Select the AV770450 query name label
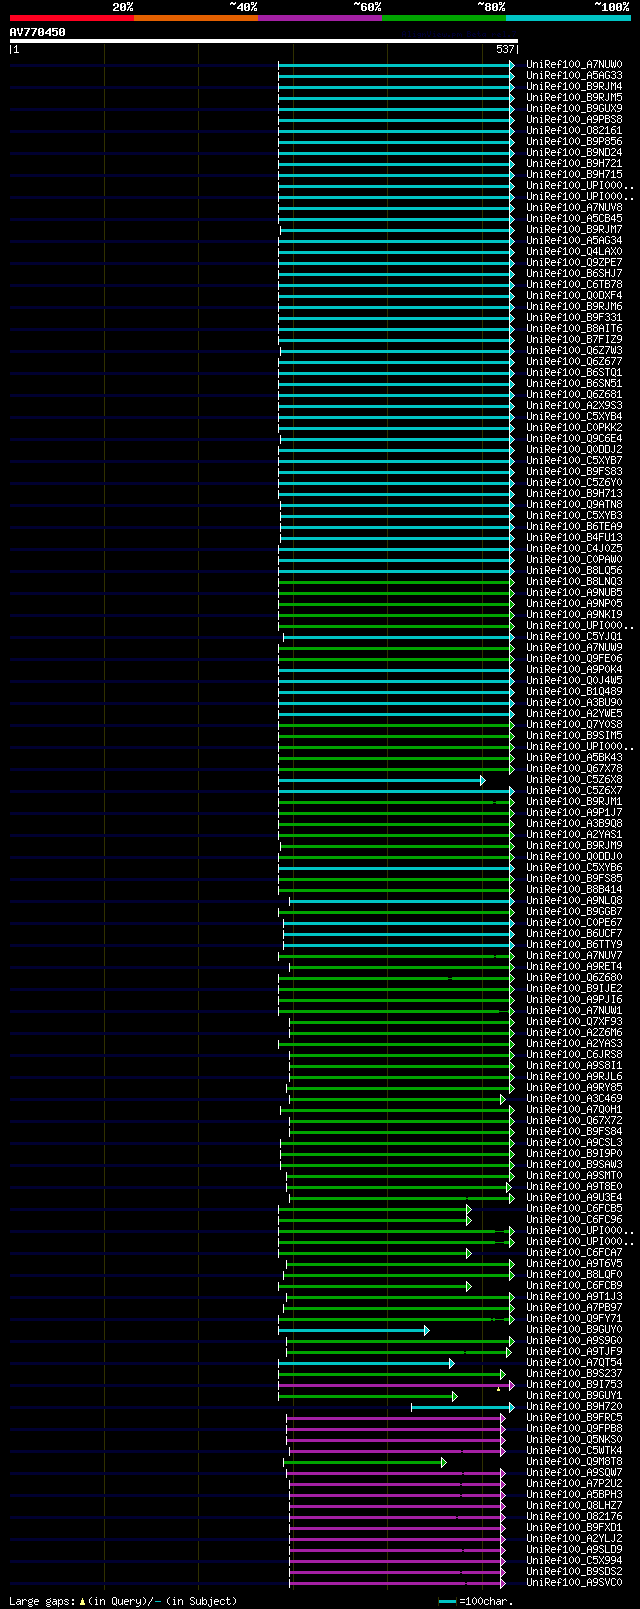Image resolution: width=640 pixels, height=1609 pixels. tap(38, 32)
